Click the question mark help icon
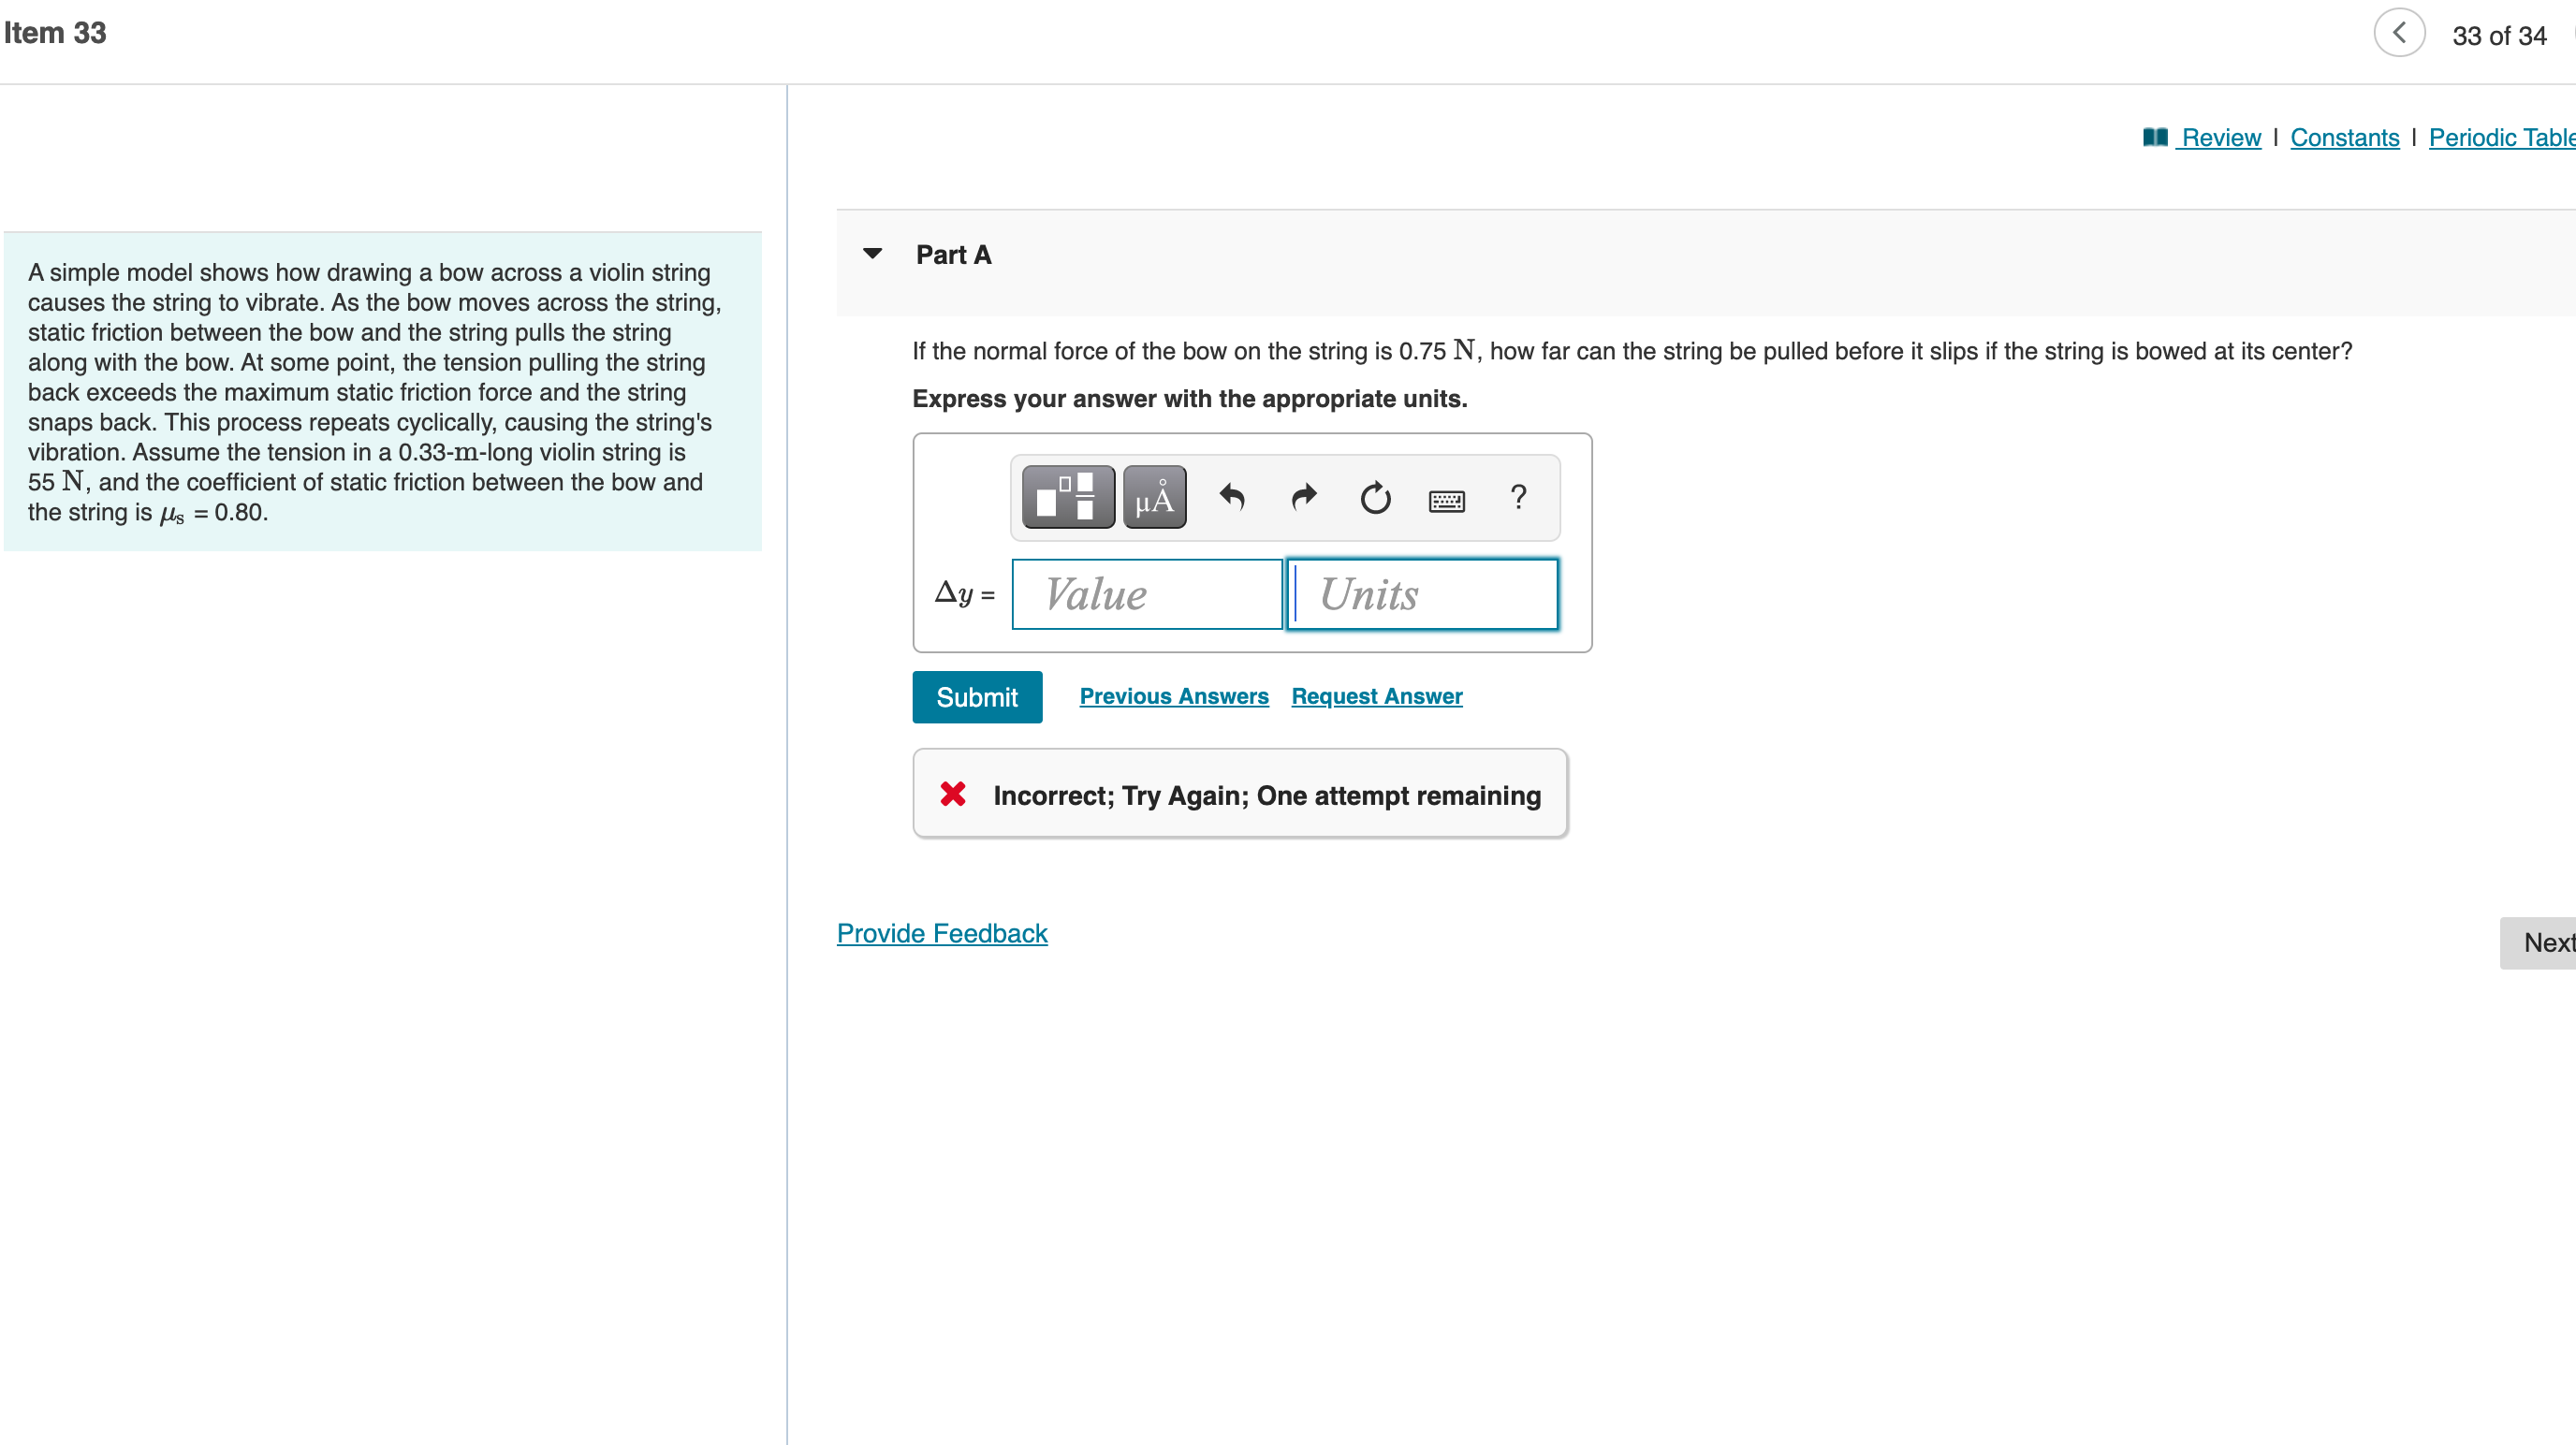Viewport: 2576px width, 1445px height. tap(1518, 497)
